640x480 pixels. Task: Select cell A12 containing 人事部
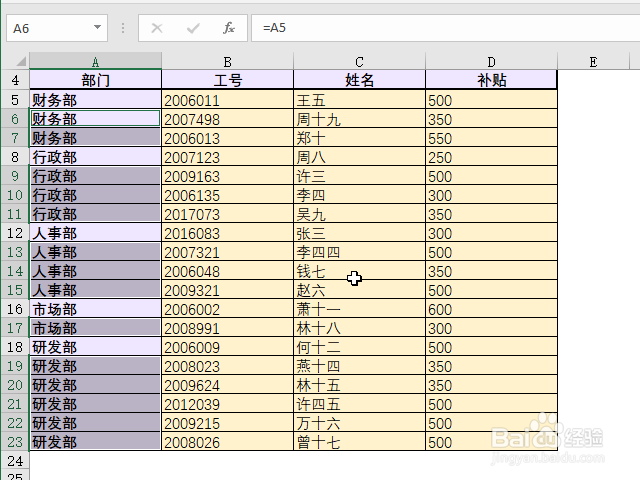(96, 233)
